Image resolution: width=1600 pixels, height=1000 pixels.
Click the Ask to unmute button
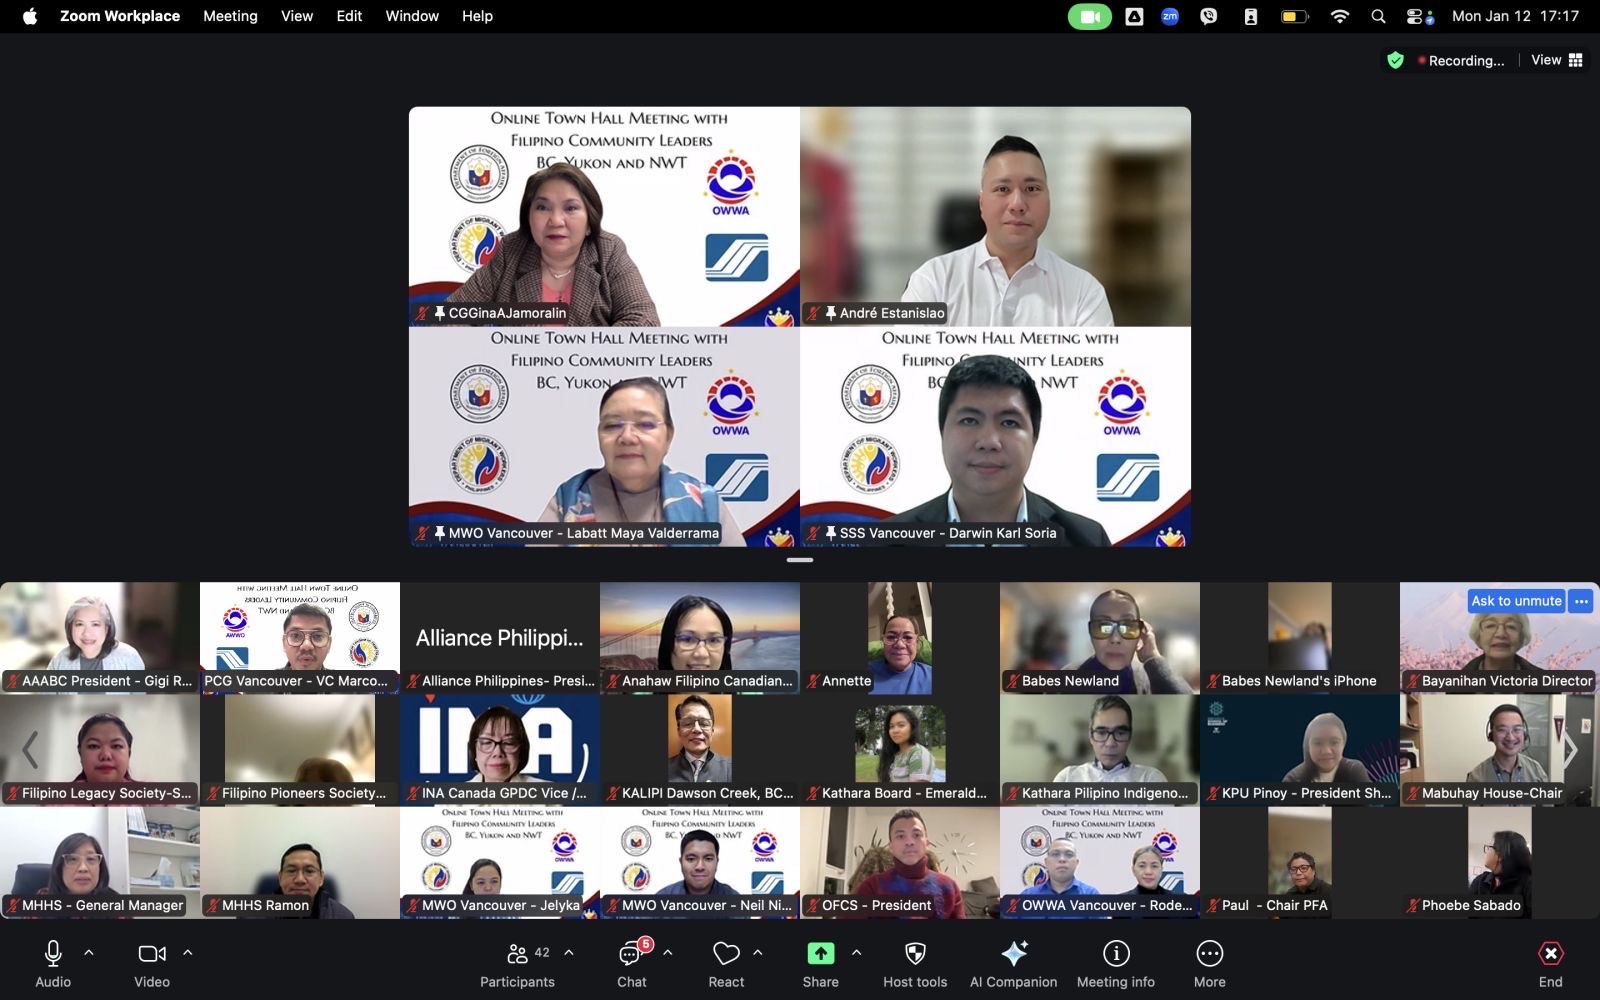click(x=1515, y=601)
